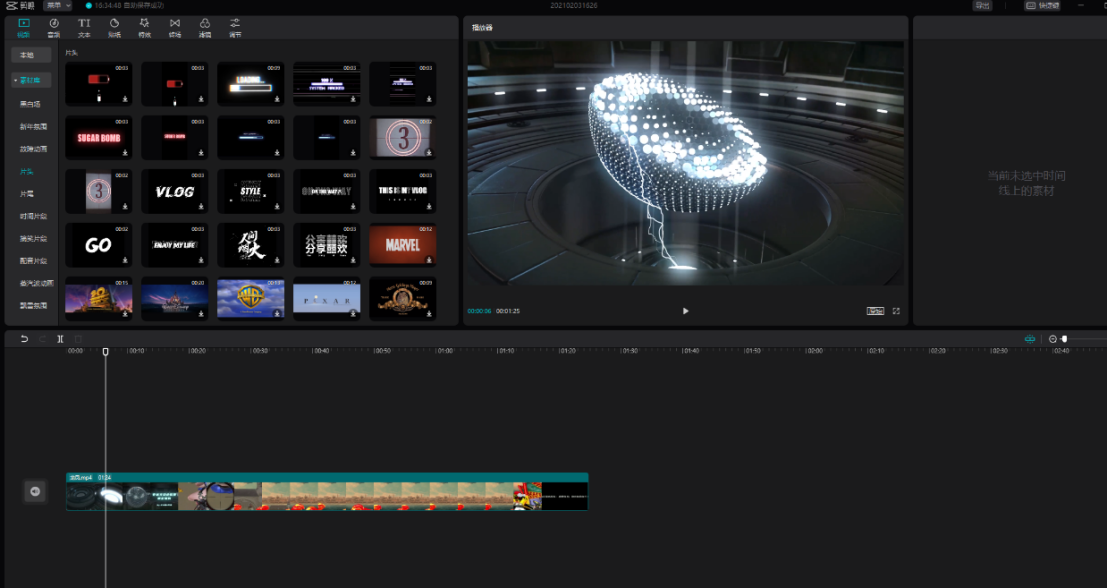Screen dimensions: 1108x588
Task: Open the Text (文本) tool tab
Action: point(84,26)
